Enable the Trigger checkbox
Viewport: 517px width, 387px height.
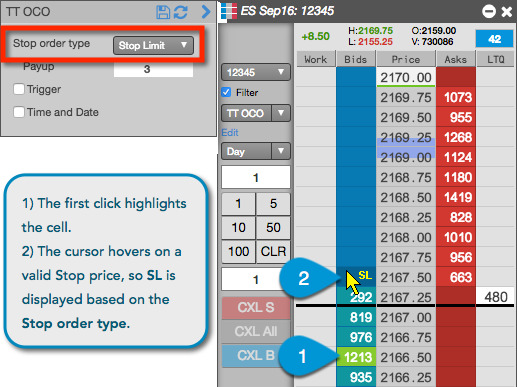(x=19, y=89)
